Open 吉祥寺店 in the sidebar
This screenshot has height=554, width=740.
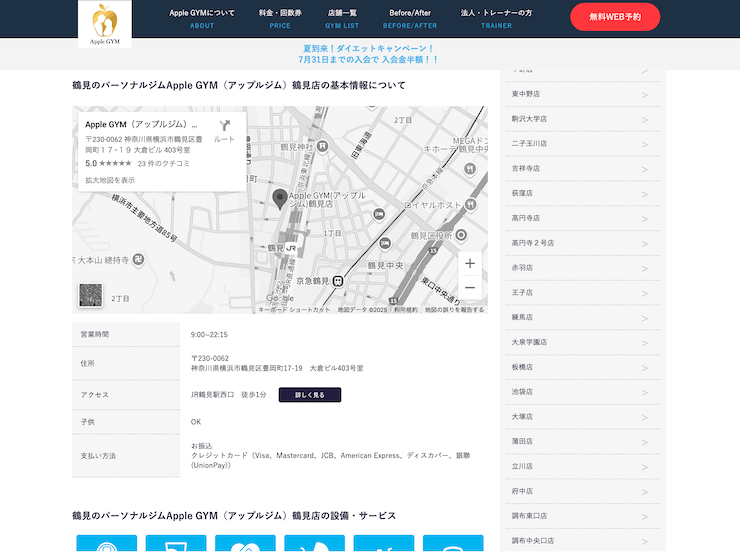[583, 168]
